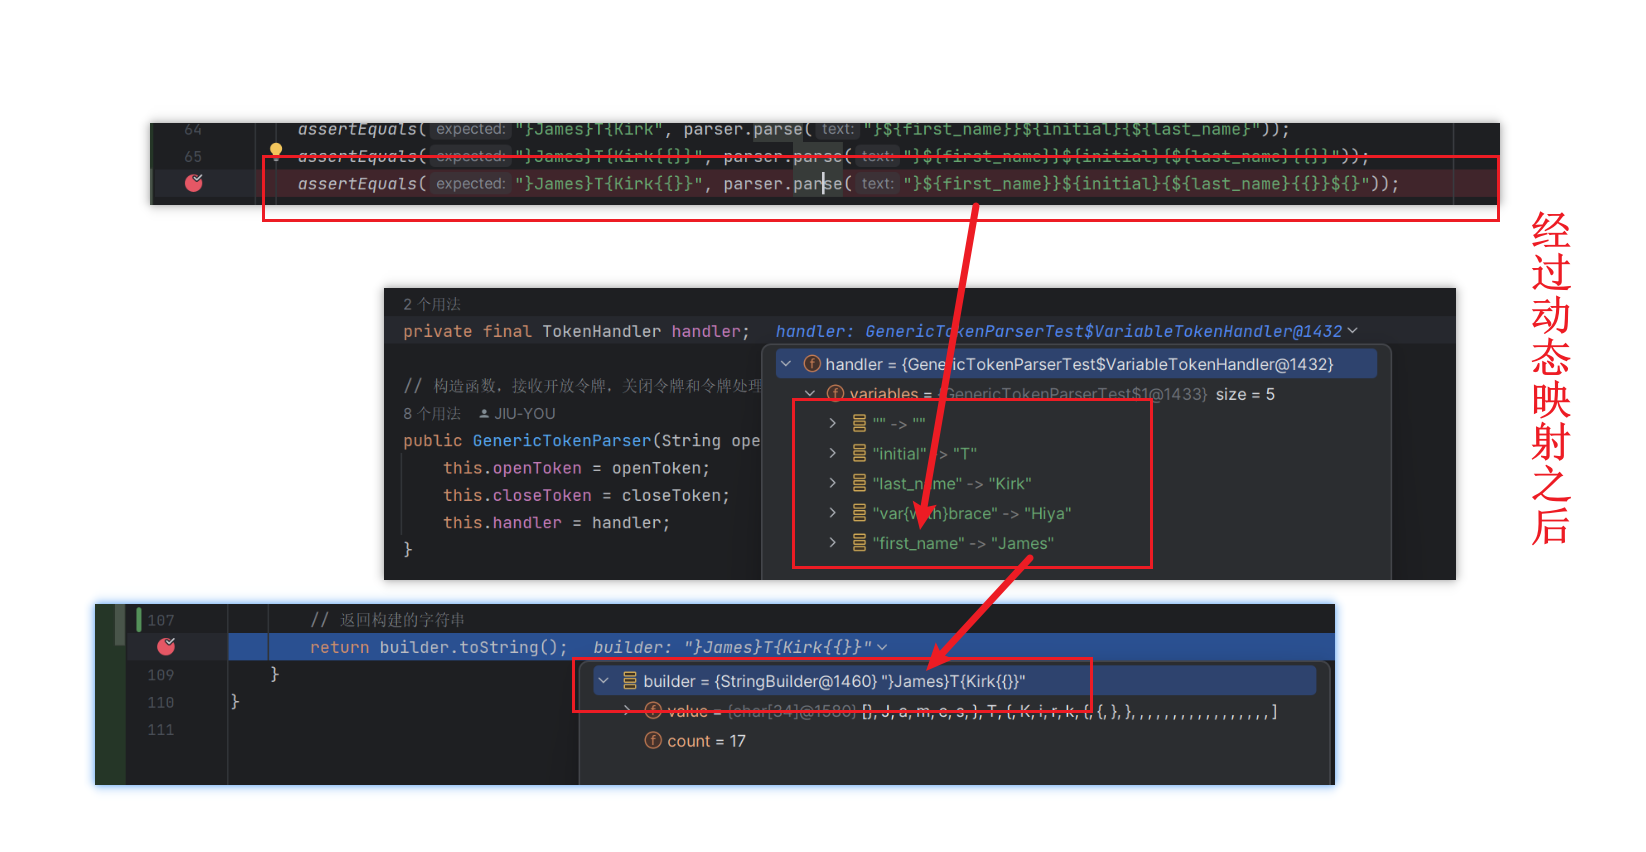The width and height of the screenshot is (1646, 852).
Task: Click the "return builder.toString();" statement
Action: tap(439, 648)
